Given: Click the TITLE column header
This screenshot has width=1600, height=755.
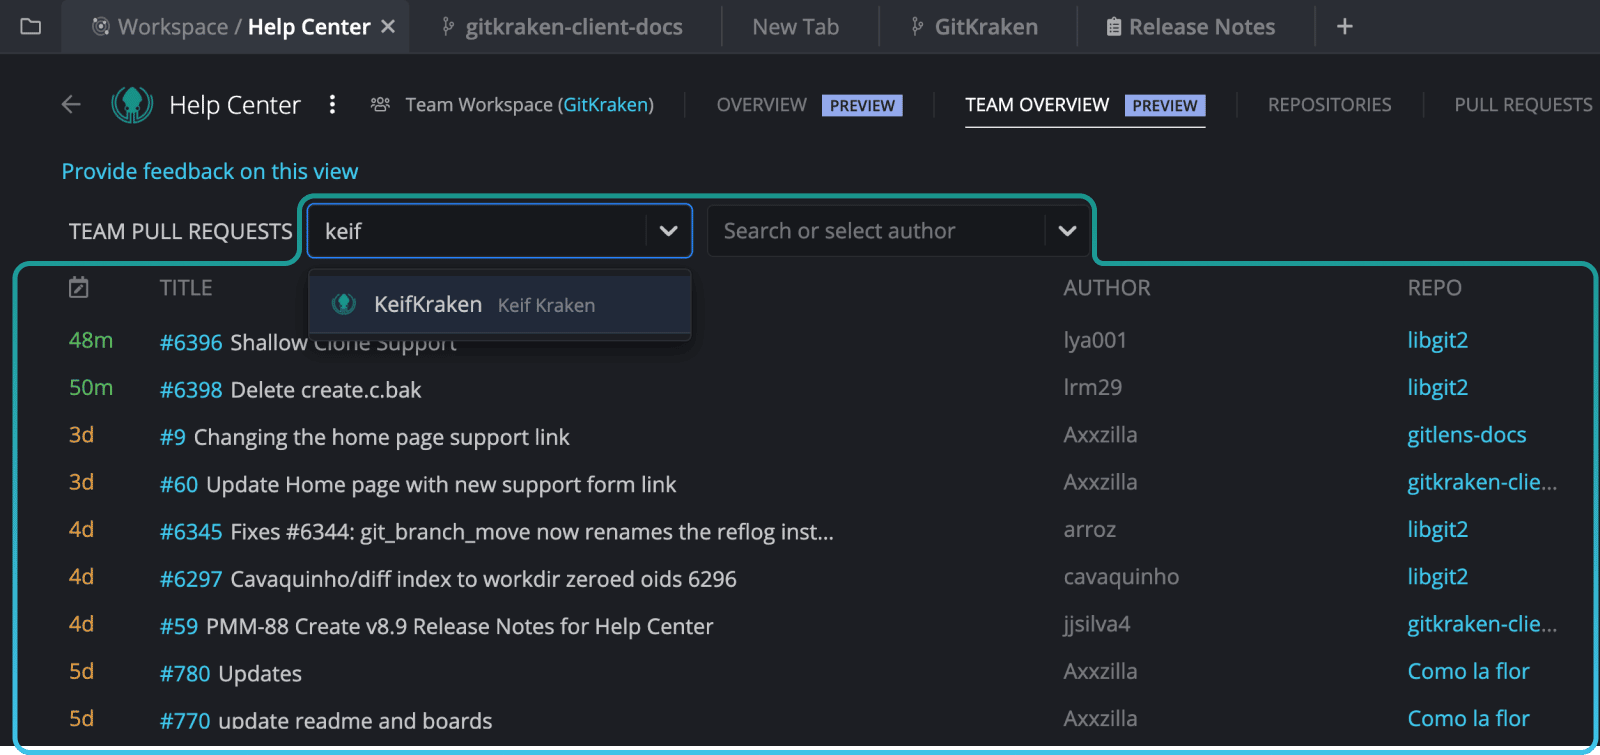Looking at the screenshot, I should 186,288.
